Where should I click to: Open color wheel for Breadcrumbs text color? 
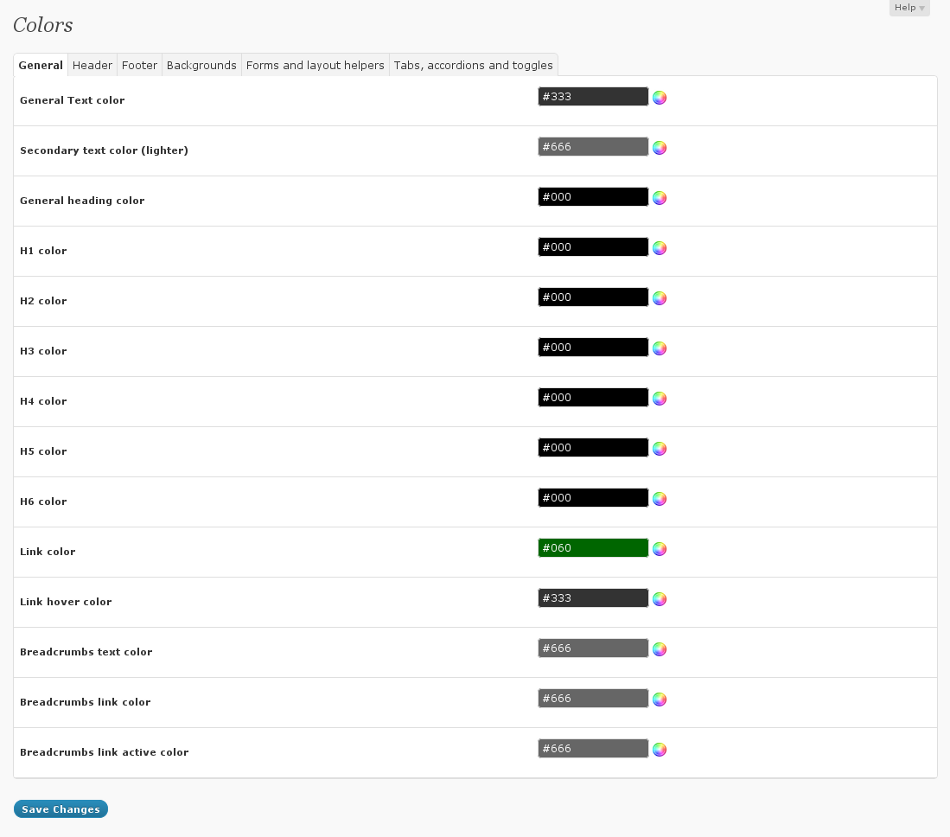659,649
